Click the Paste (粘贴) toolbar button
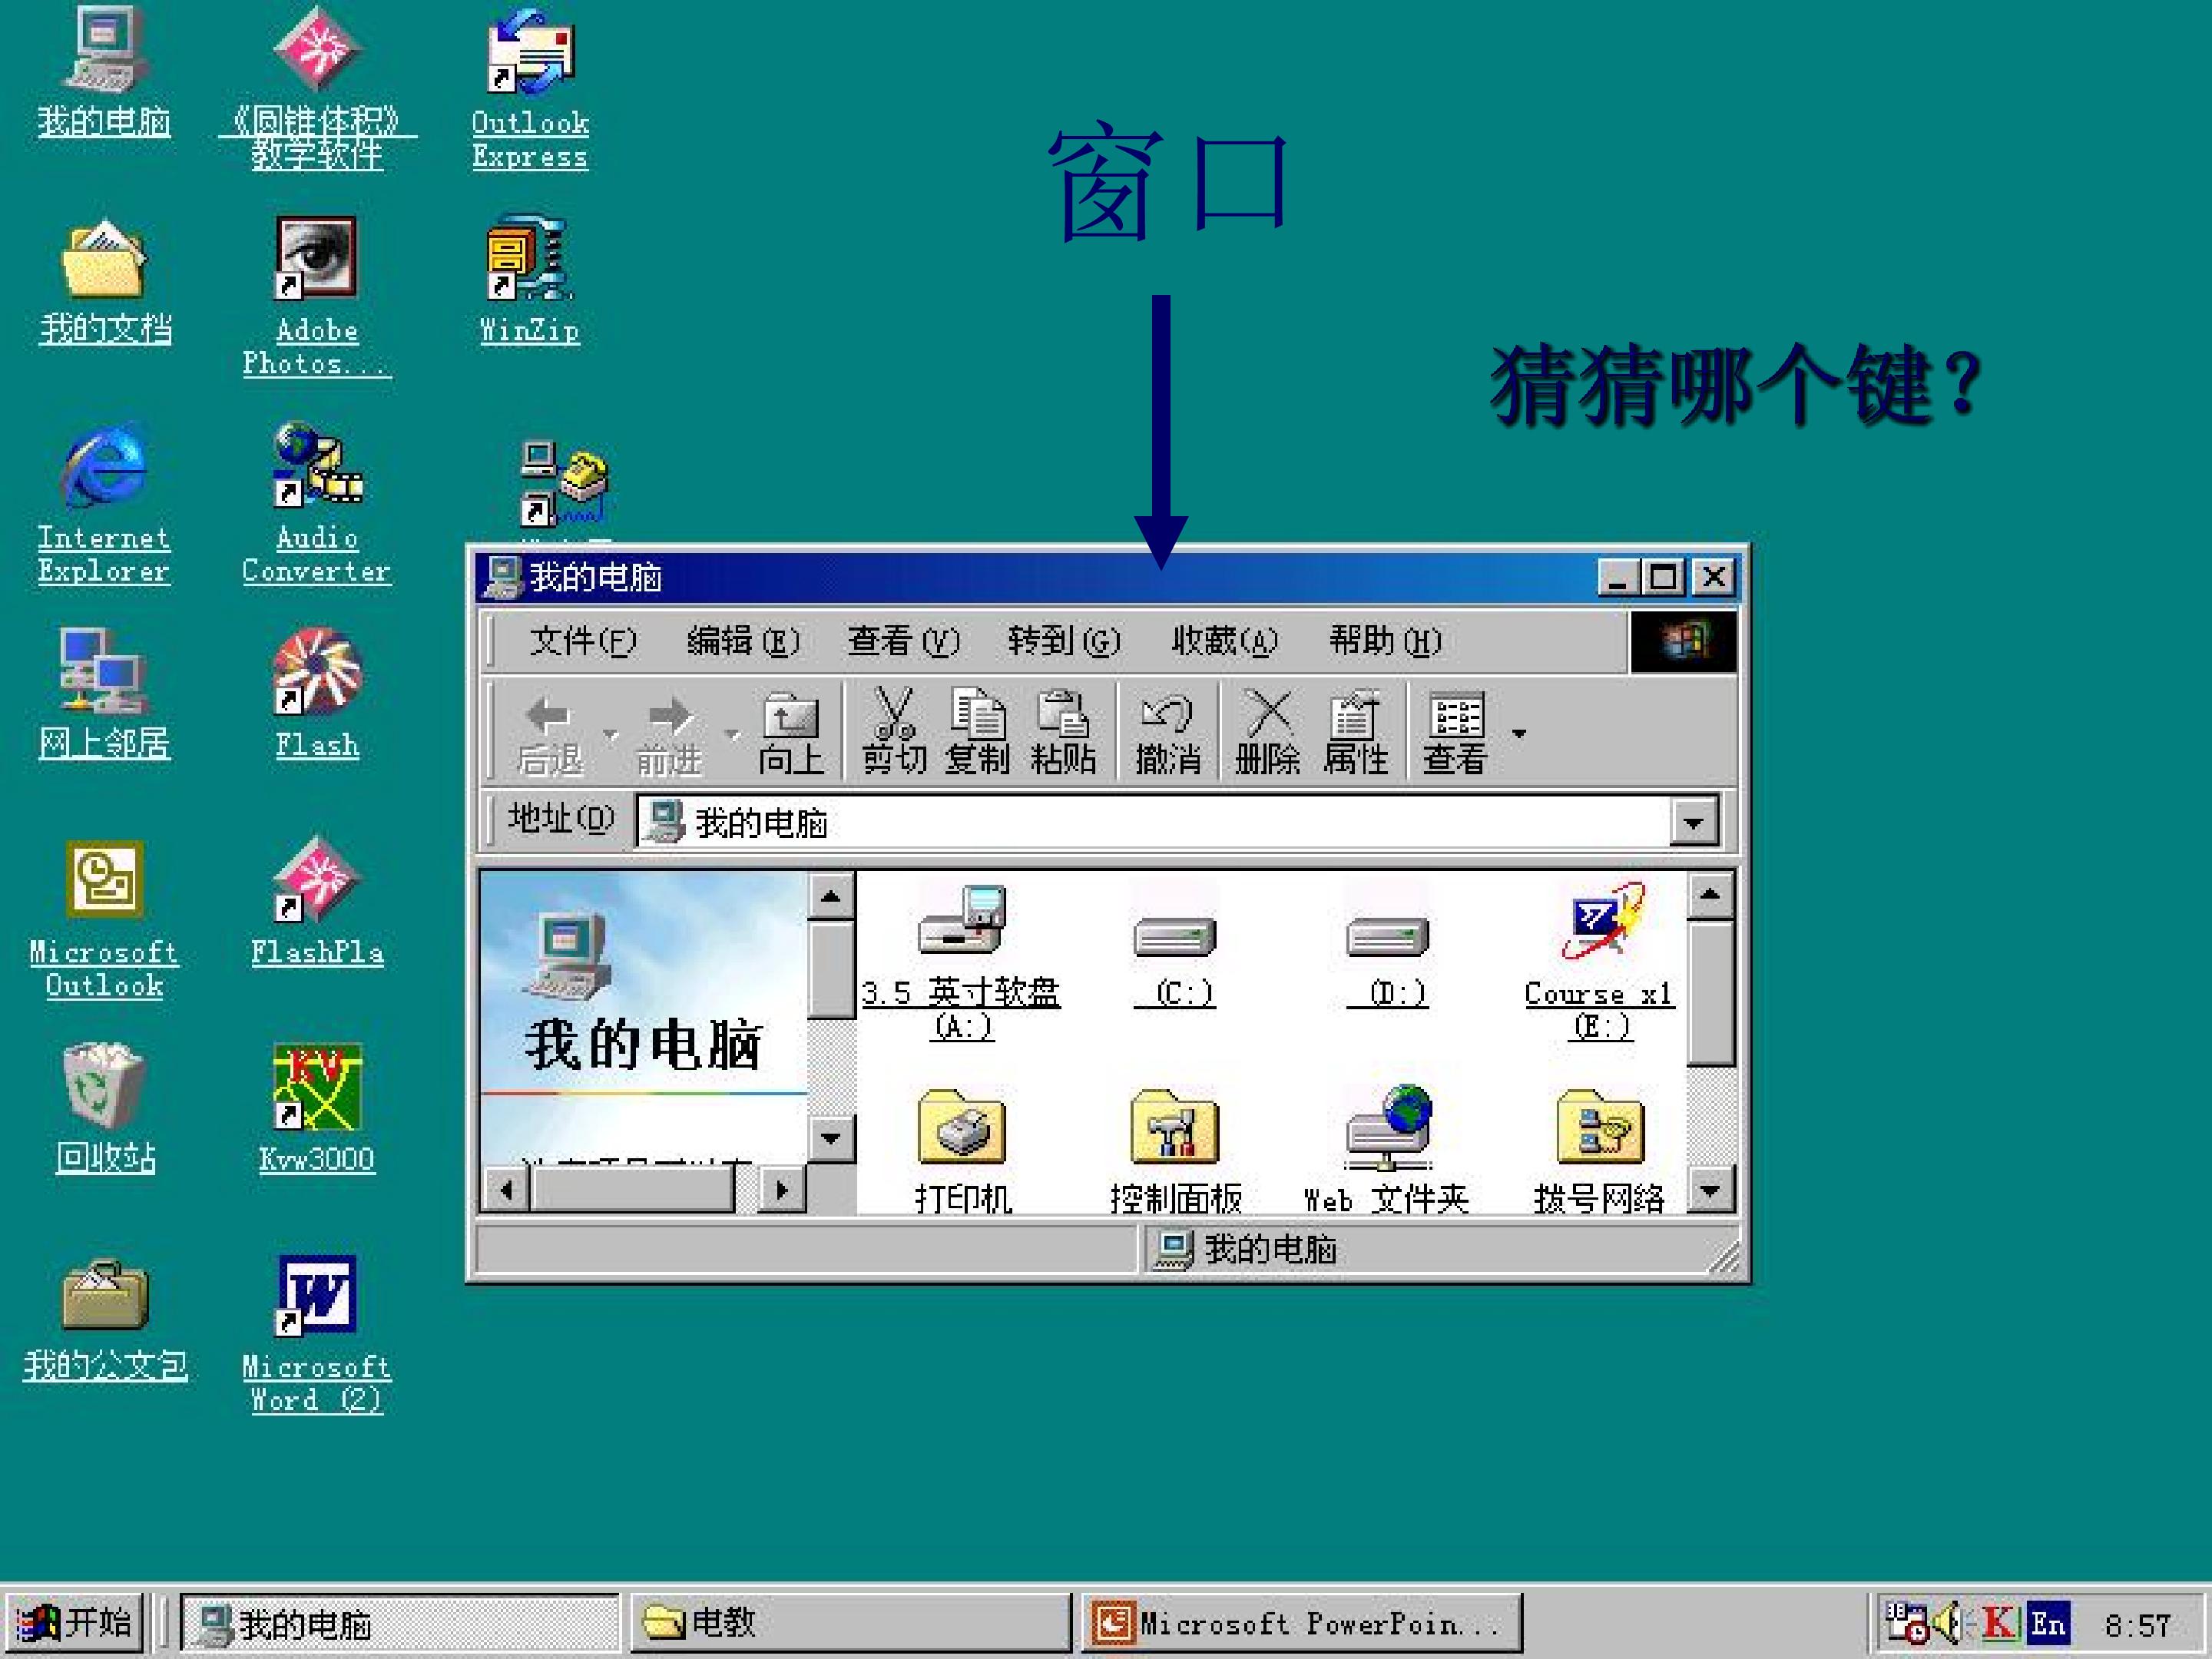 click(x=1063, y=732)
